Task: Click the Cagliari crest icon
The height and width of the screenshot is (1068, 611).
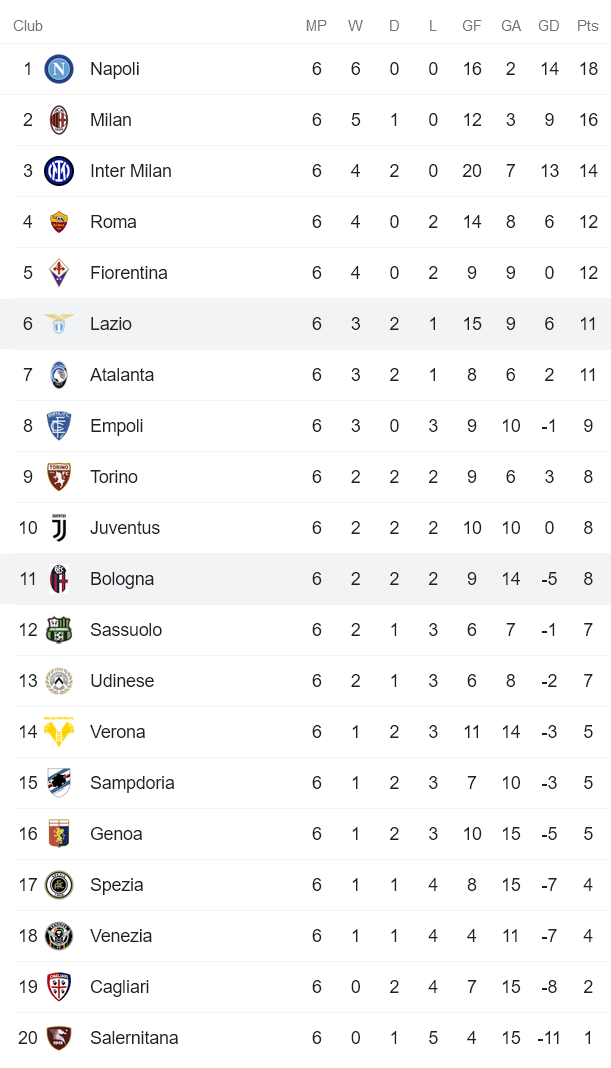Action: tap(59, 987)
